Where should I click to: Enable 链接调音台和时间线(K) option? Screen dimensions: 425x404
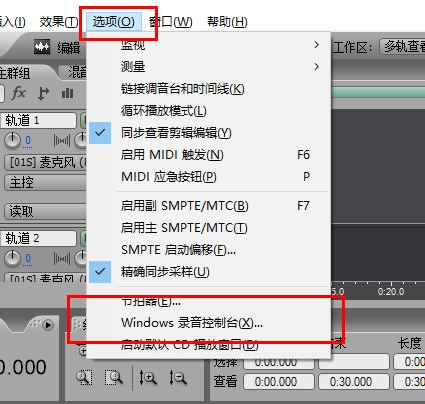click(x=209, y=89)
